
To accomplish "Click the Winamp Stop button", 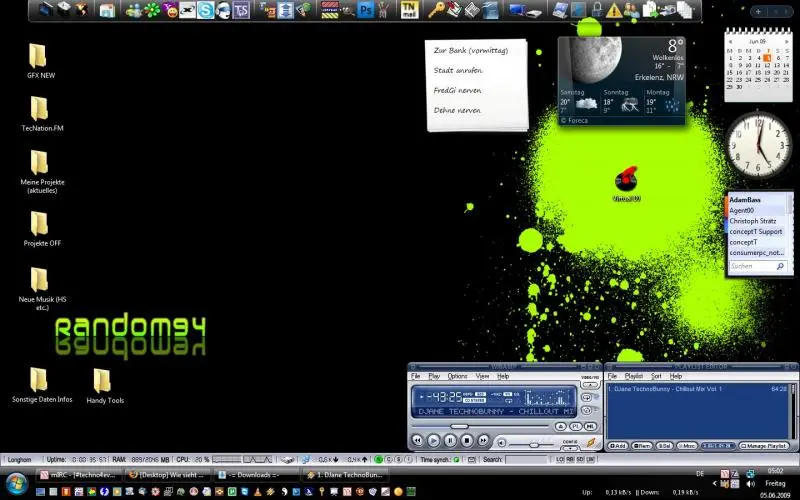I will [x=467, y=440].
